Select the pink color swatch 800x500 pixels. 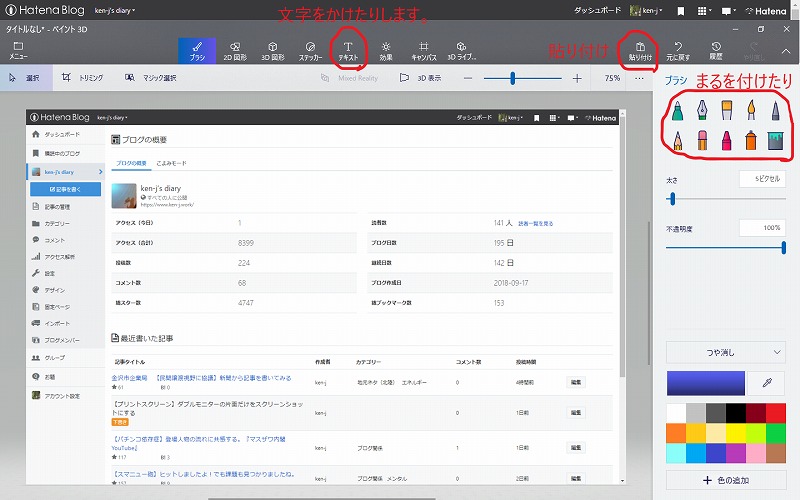(x=756, y=453)
